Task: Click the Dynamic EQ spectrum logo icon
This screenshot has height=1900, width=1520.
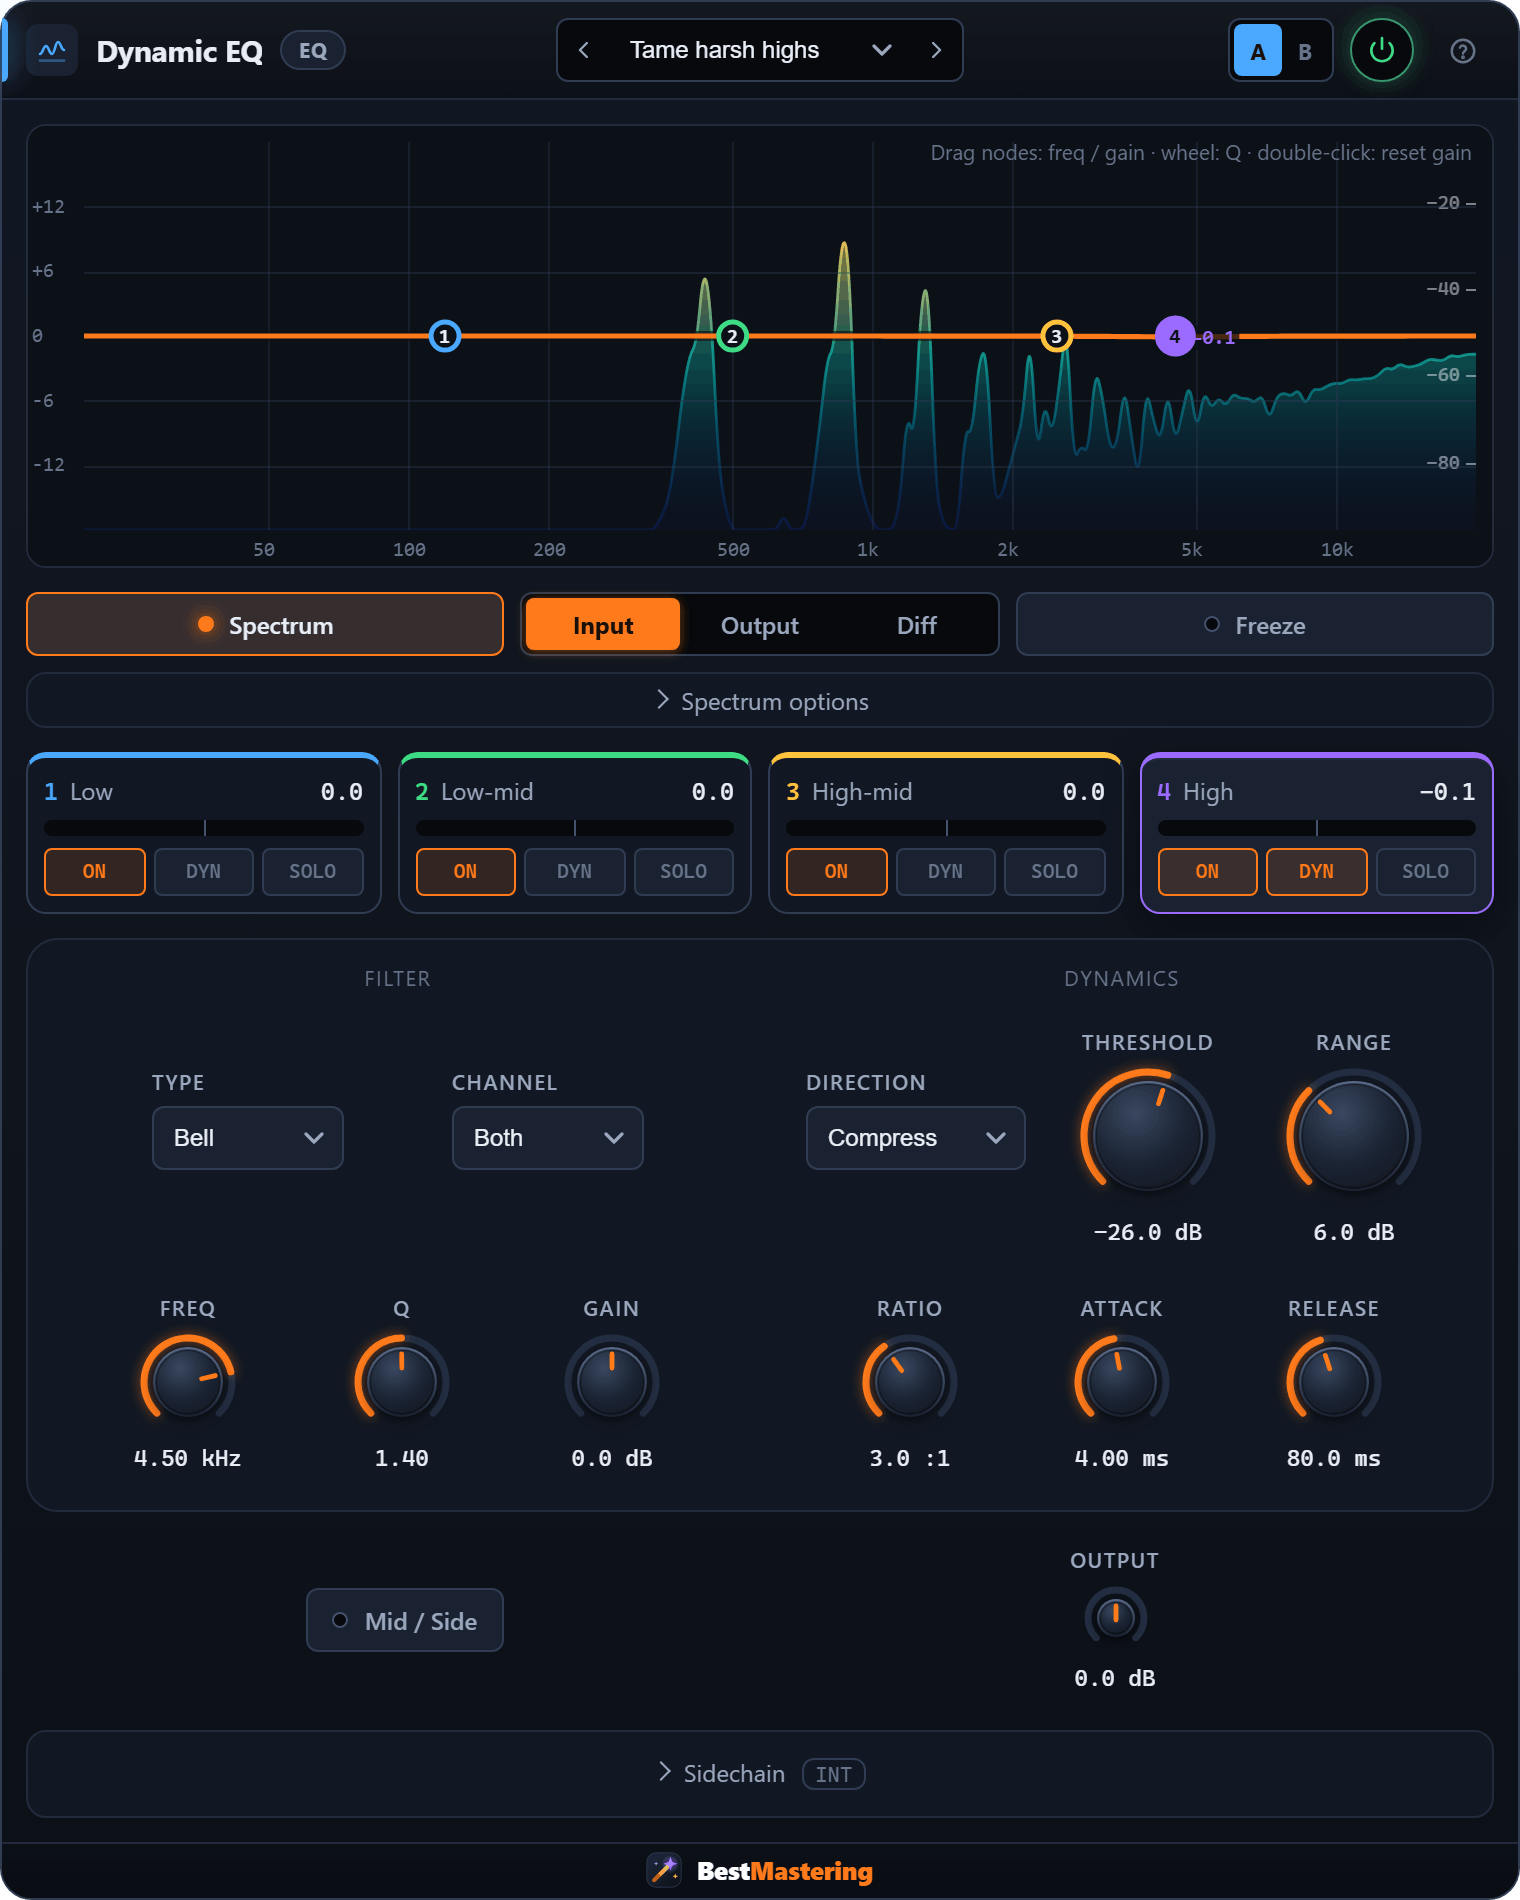Action: (52, 51)
